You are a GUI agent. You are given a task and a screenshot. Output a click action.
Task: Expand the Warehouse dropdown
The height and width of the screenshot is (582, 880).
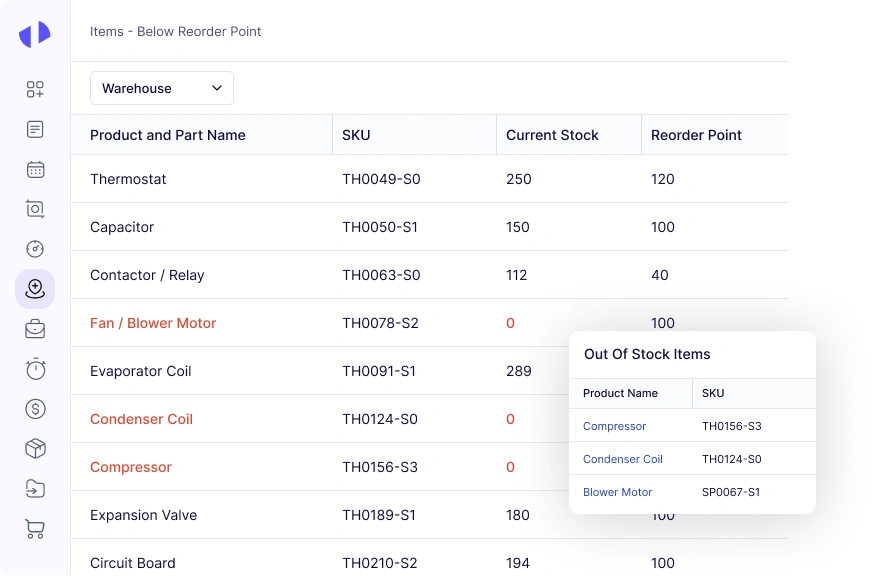click(x=162, y=88)
